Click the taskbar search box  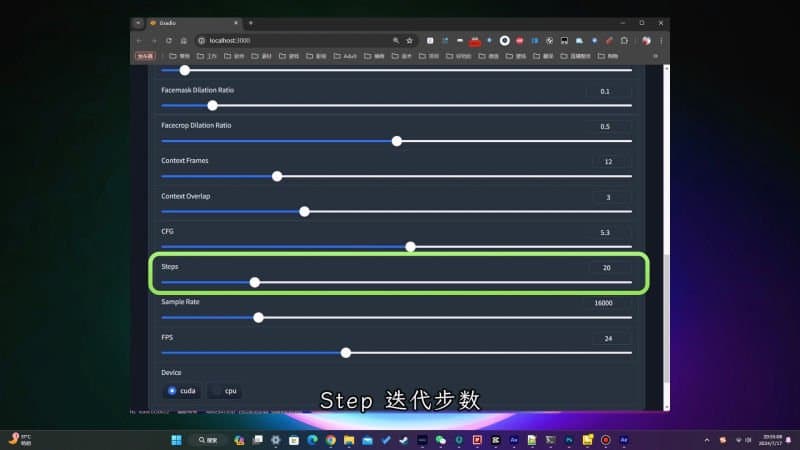click(208, 440)
